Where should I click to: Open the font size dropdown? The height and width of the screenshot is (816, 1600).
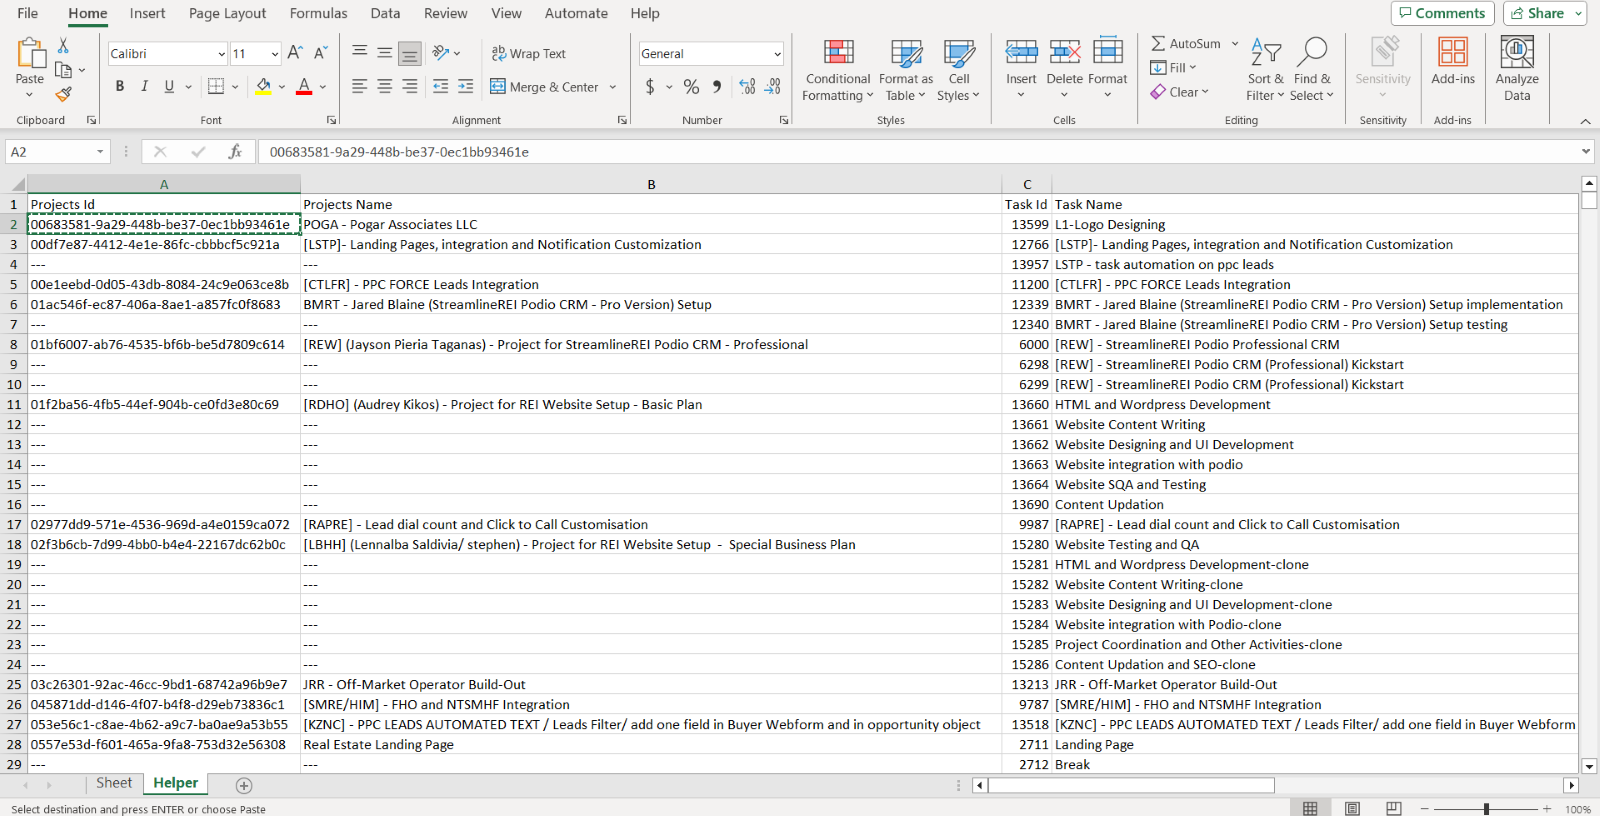(x=274, y=54)
